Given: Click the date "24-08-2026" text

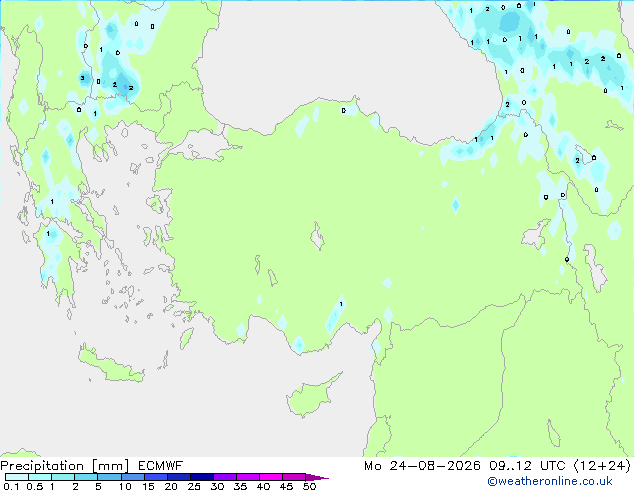Looking at the screenshot, I should point(435,466).
